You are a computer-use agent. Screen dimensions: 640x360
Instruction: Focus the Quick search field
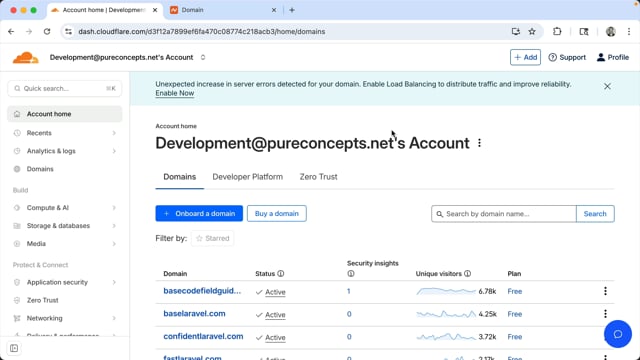(64, 89)
